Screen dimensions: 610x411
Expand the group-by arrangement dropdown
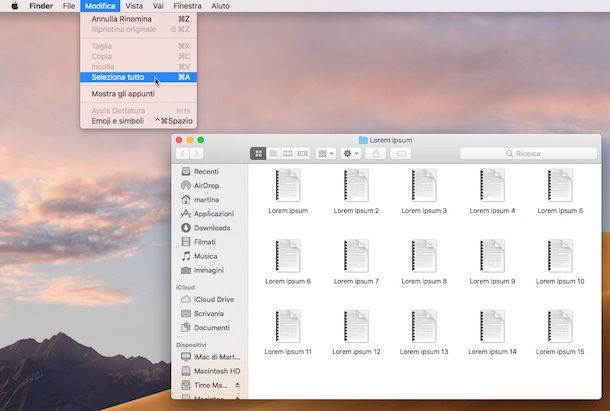click(x=326, y=154)
